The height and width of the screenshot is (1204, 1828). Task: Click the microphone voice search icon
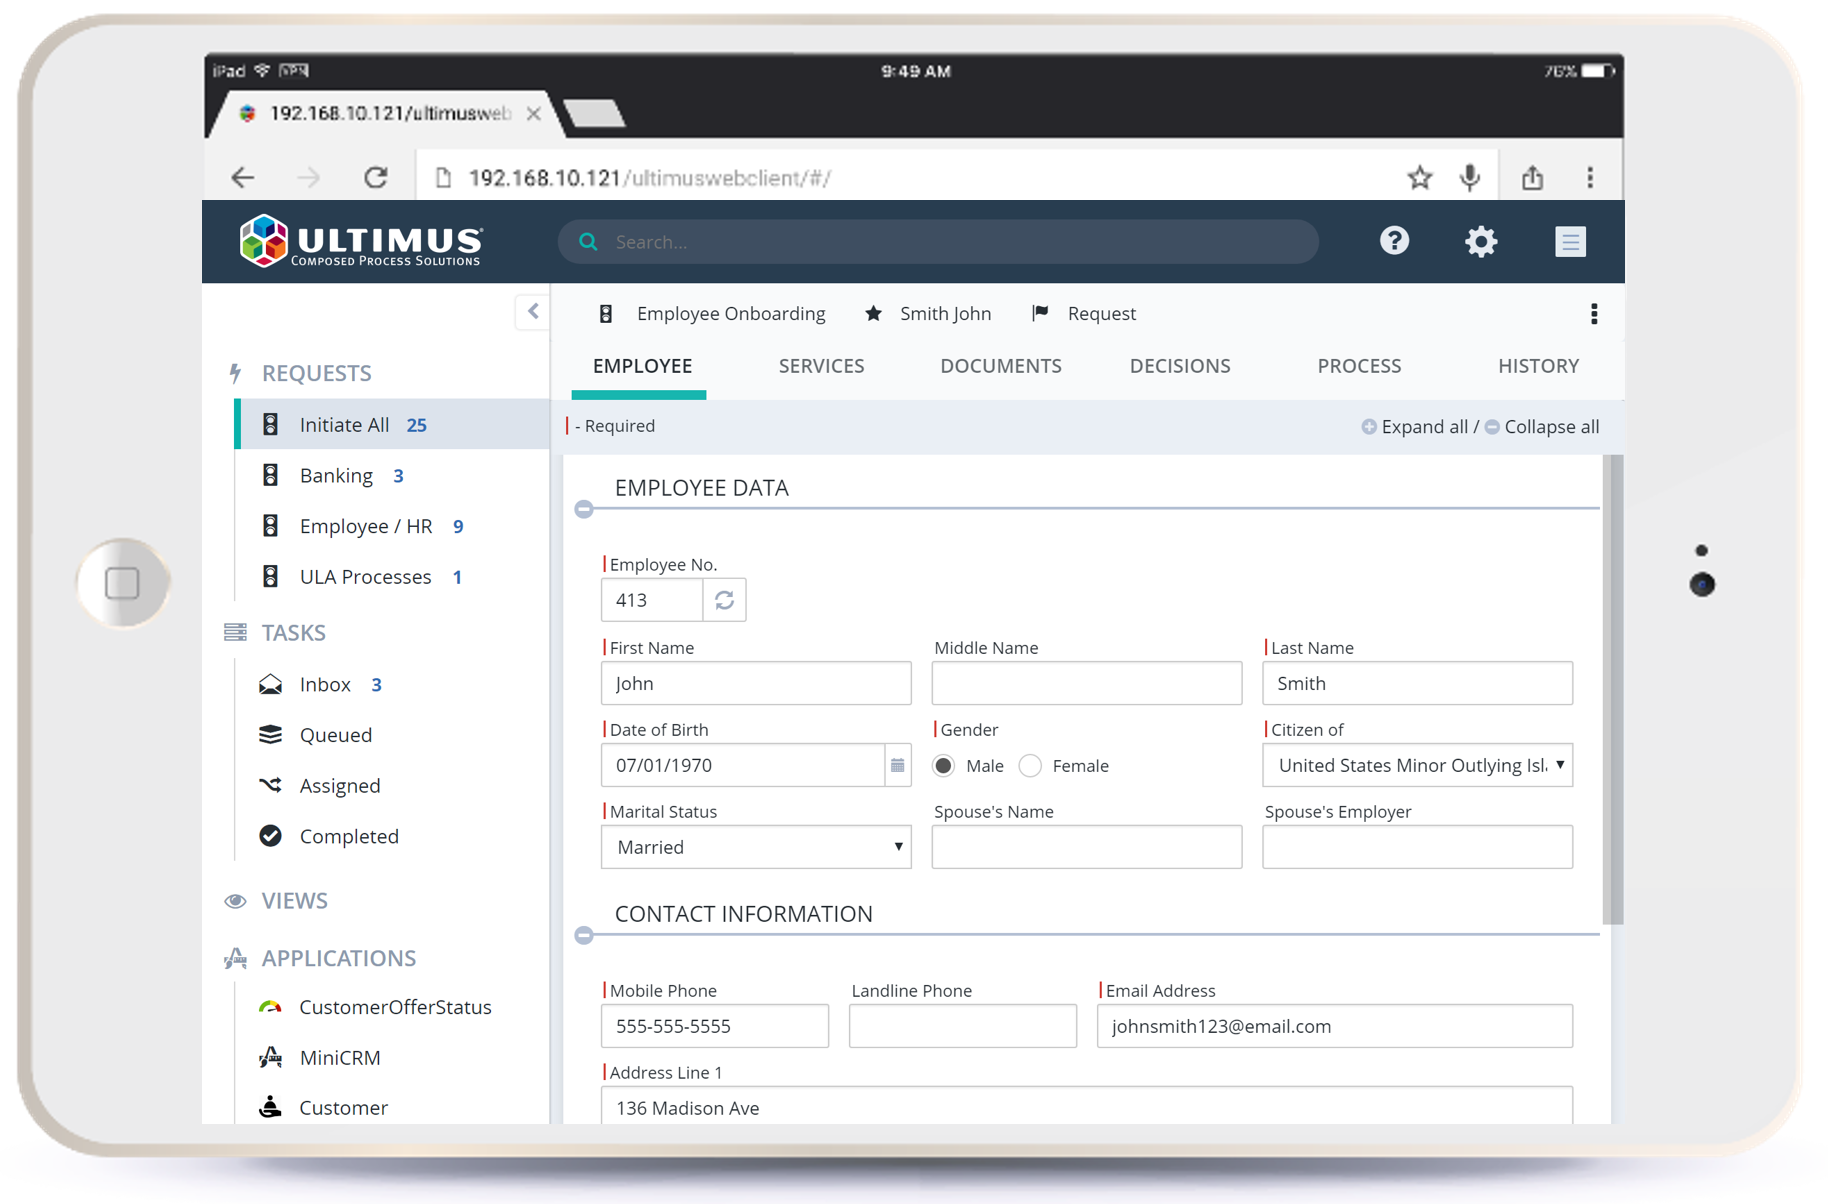tap(1470, 178)
